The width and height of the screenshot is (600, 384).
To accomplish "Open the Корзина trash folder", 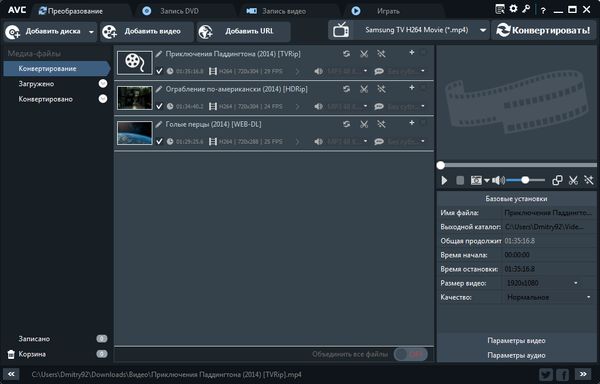I will point(32,354).
